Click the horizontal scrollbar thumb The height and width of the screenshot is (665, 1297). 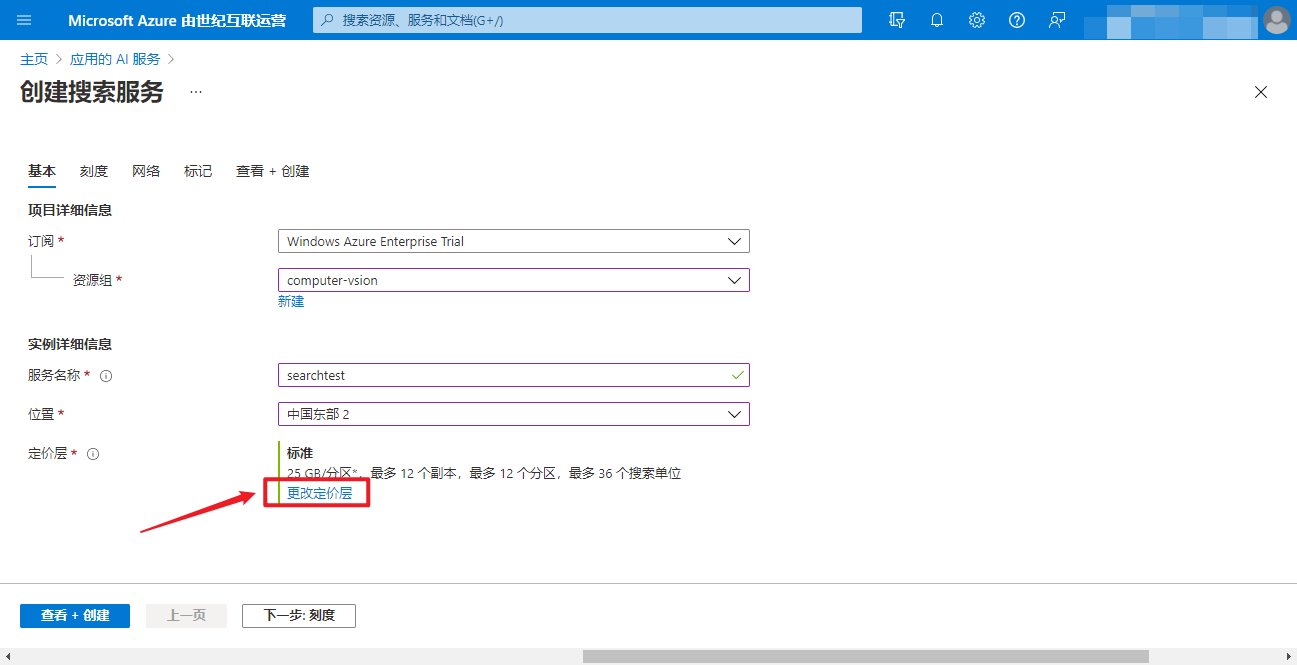866,656
